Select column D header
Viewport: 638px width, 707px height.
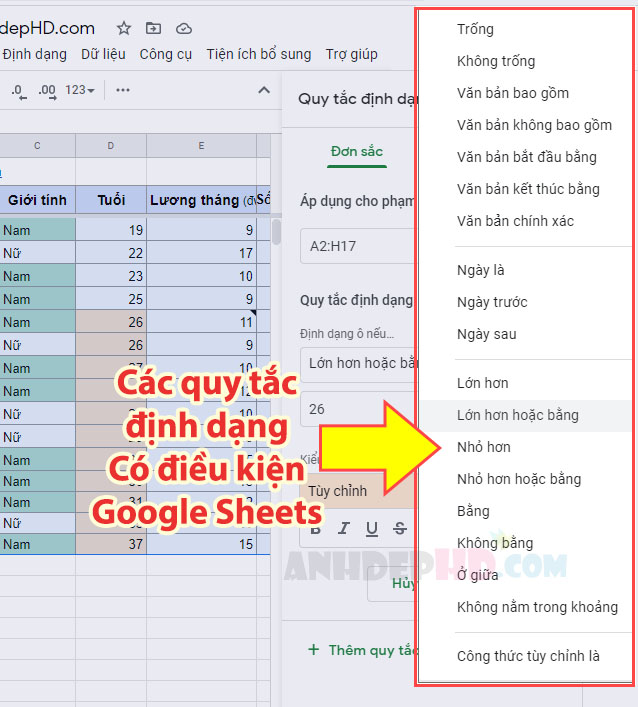[111, 146]
